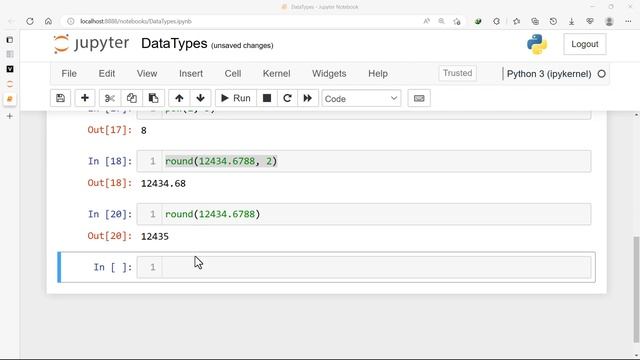Open browser profile avatar
640x360 pixels.
(x=609, y=21)
